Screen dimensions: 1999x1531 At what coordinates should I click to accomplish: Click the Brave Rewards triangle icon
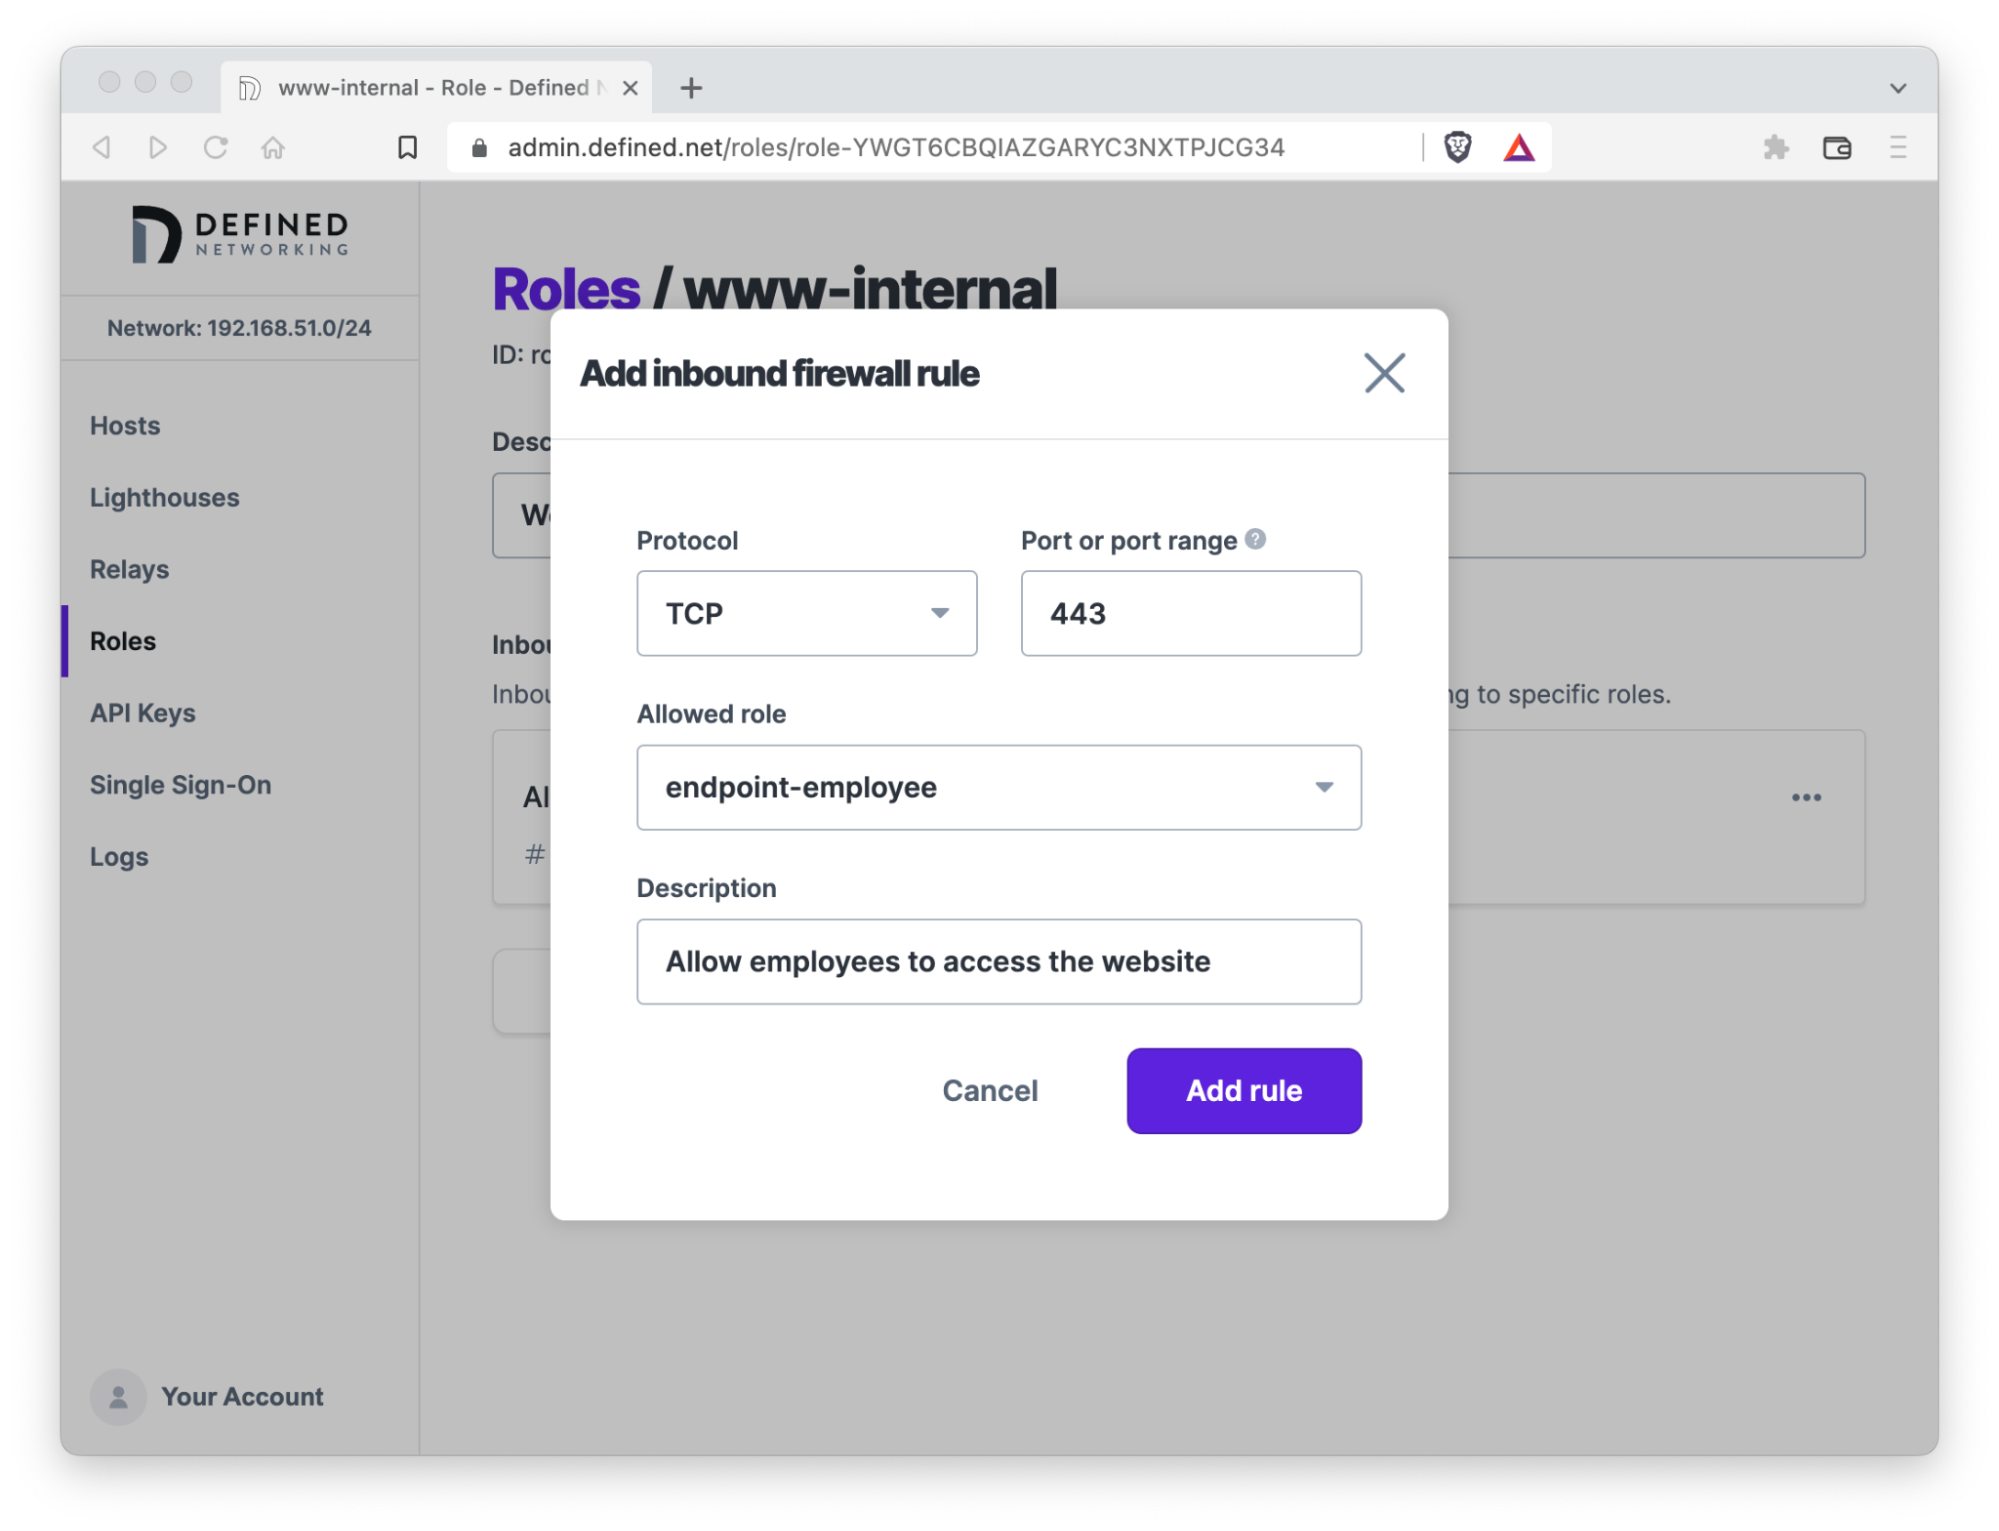1518,148
